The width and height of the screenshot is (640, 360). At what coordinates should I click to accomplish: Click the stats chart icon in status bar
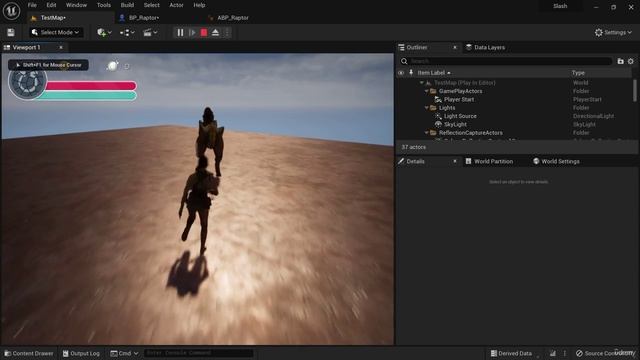(x=553, y=353)
